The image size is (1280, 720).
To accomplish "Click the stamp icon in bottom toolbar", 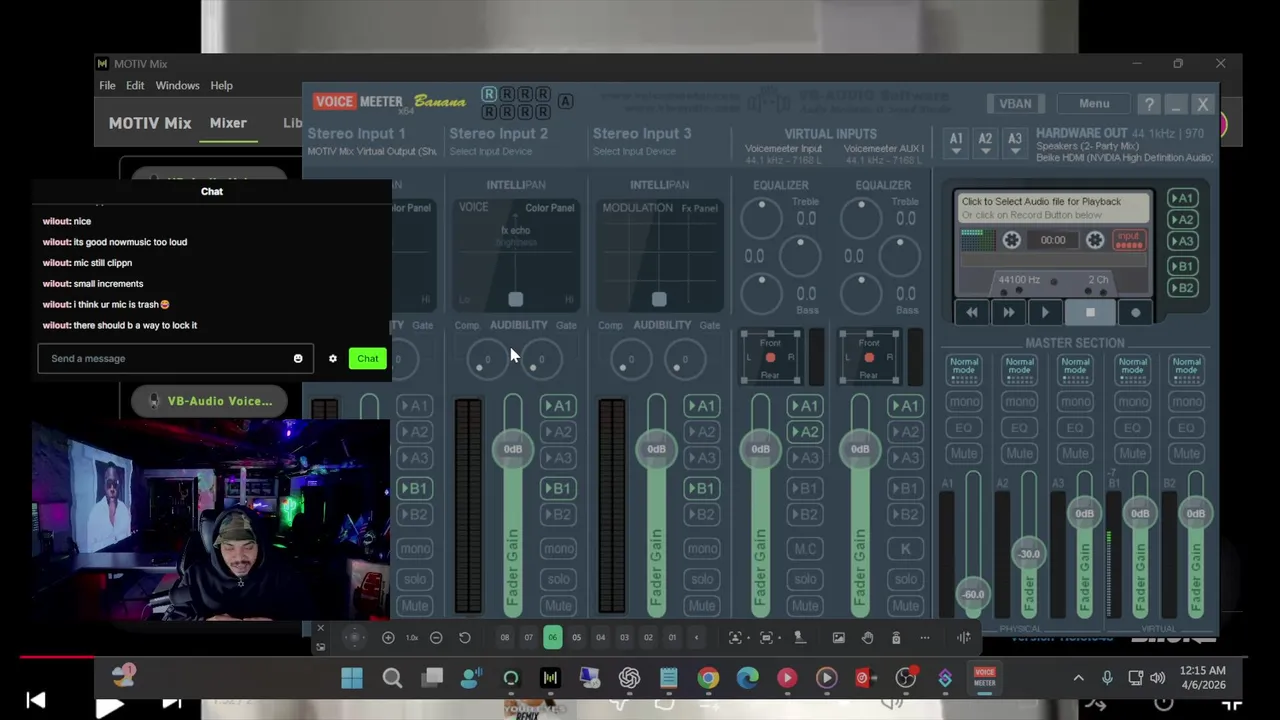I will (799, 638).
